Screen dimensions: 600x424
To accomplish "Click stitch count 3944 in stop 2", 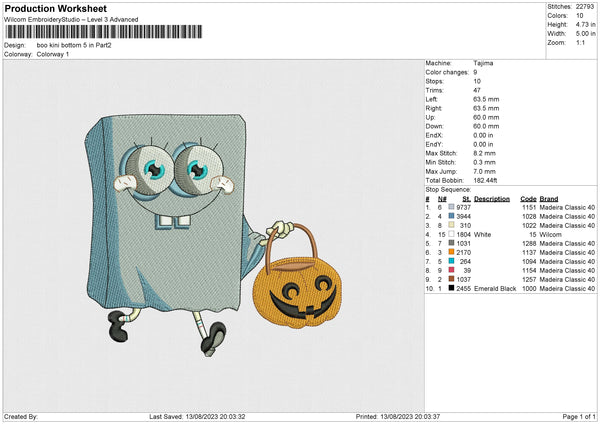I will pos(463,217).
